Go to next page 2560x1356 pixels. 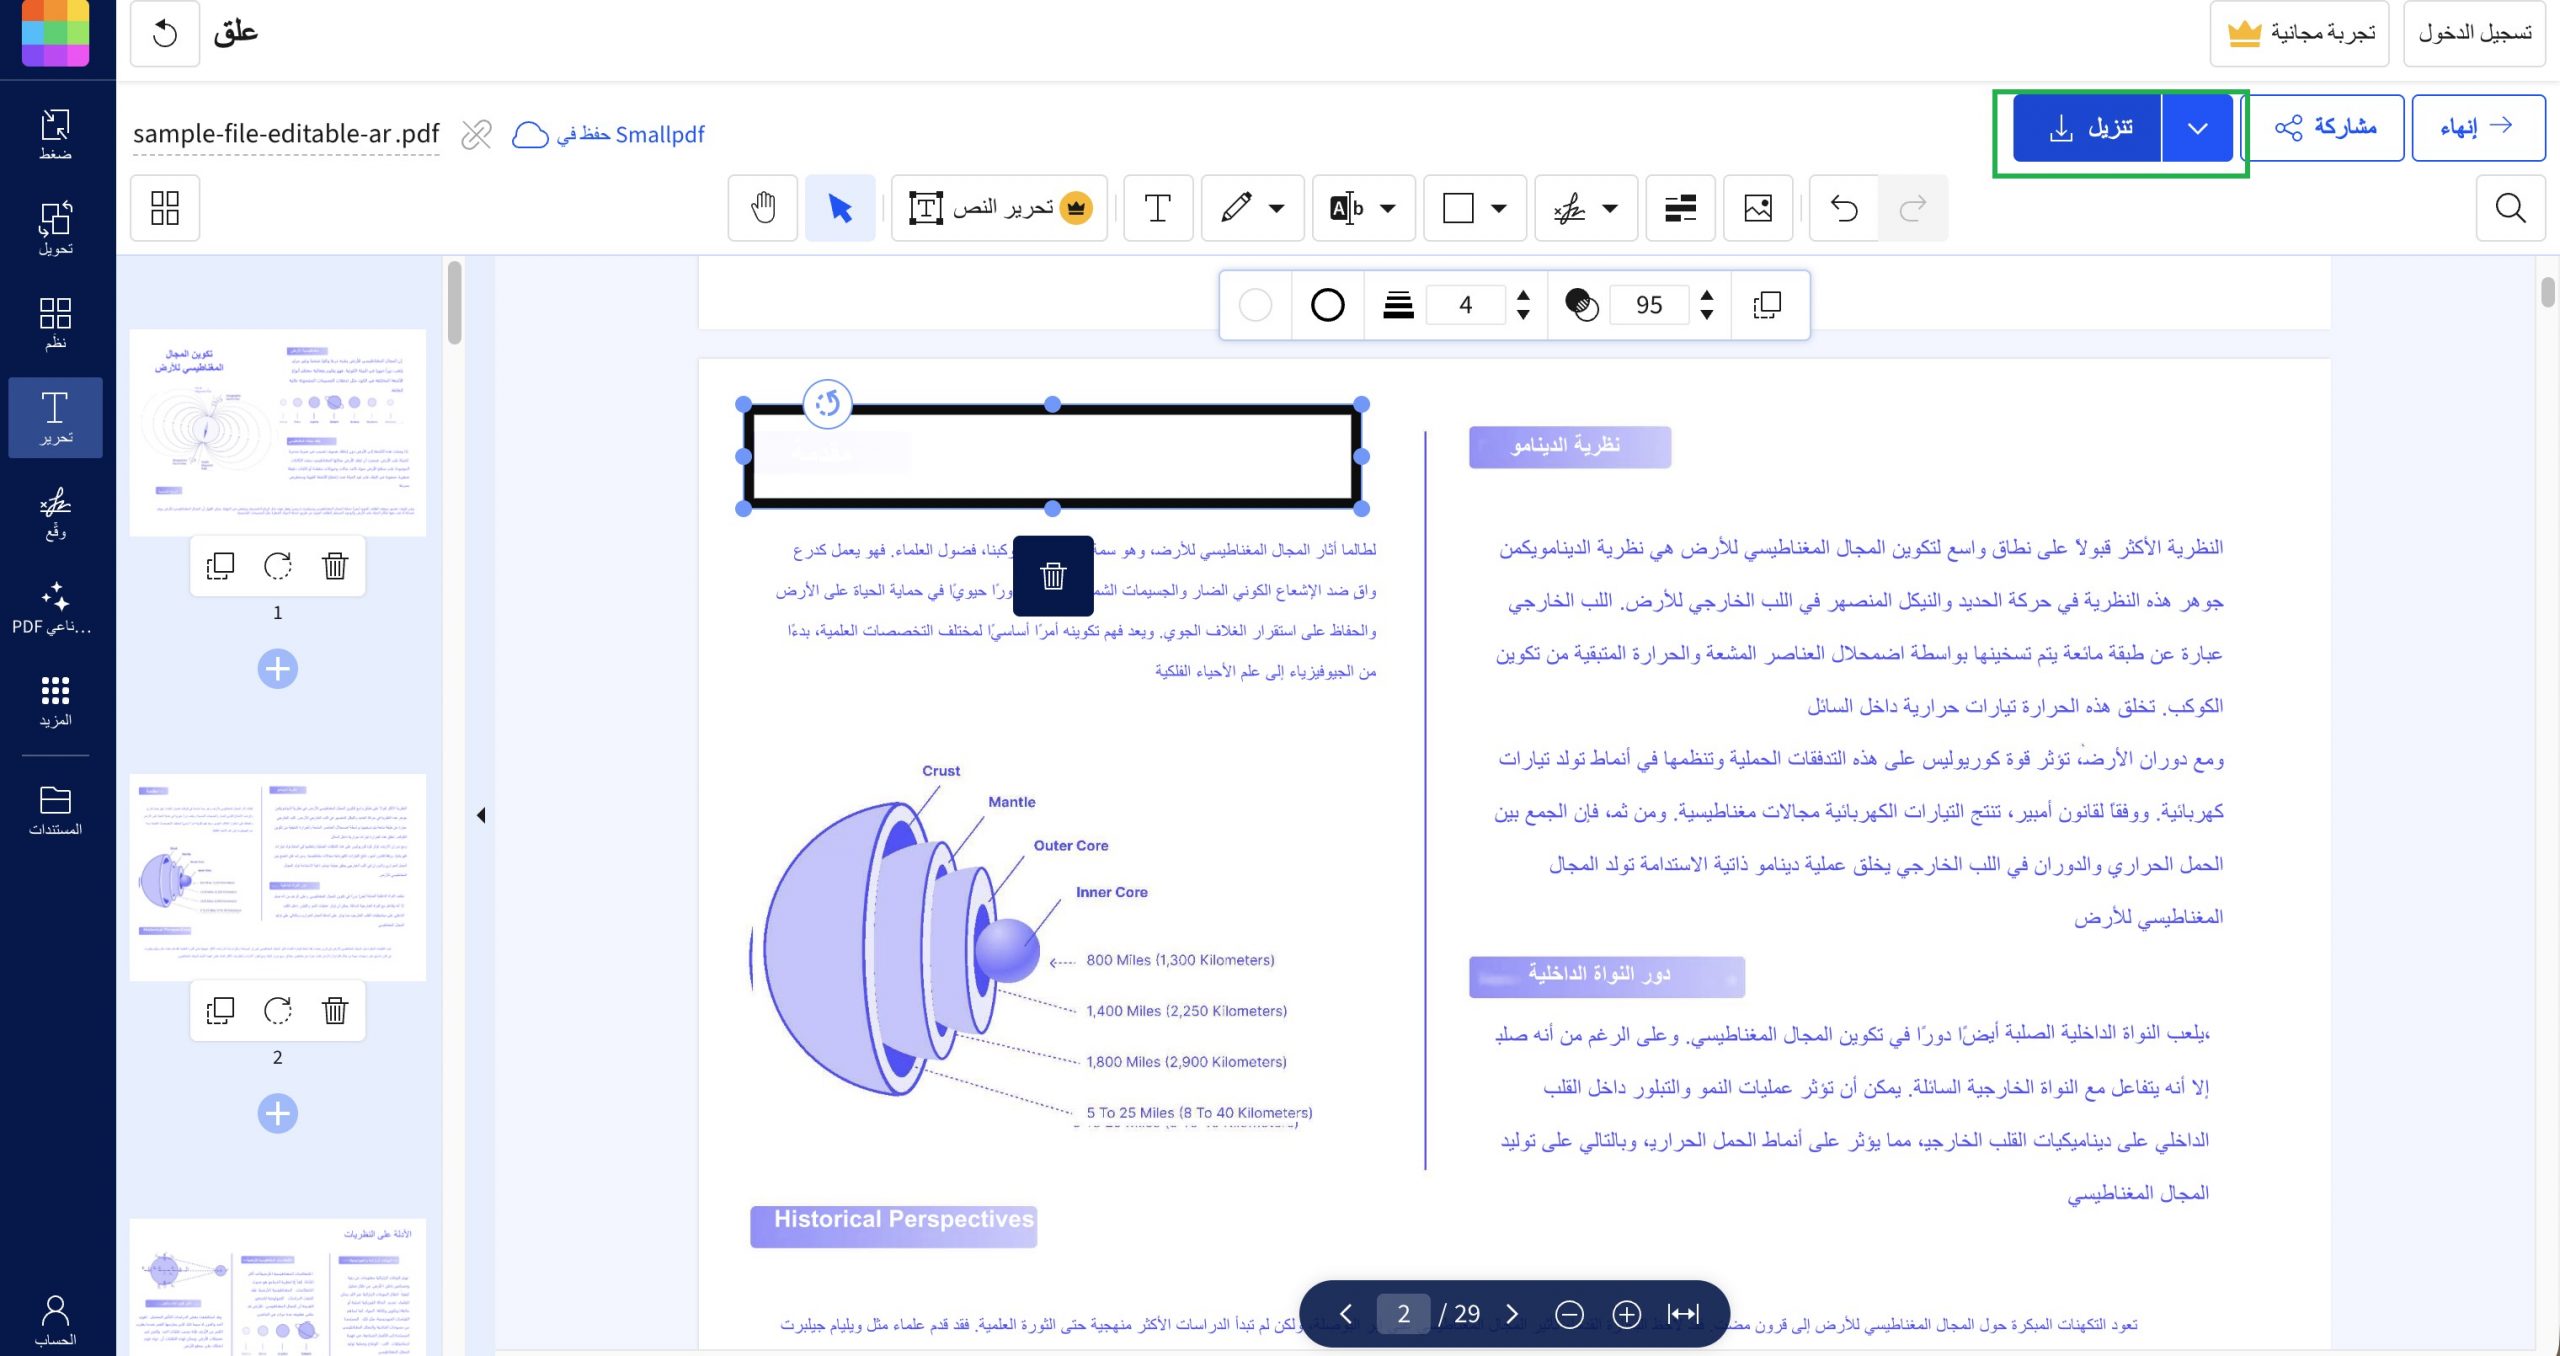pyautogui.click(x=1512, y=1314)
